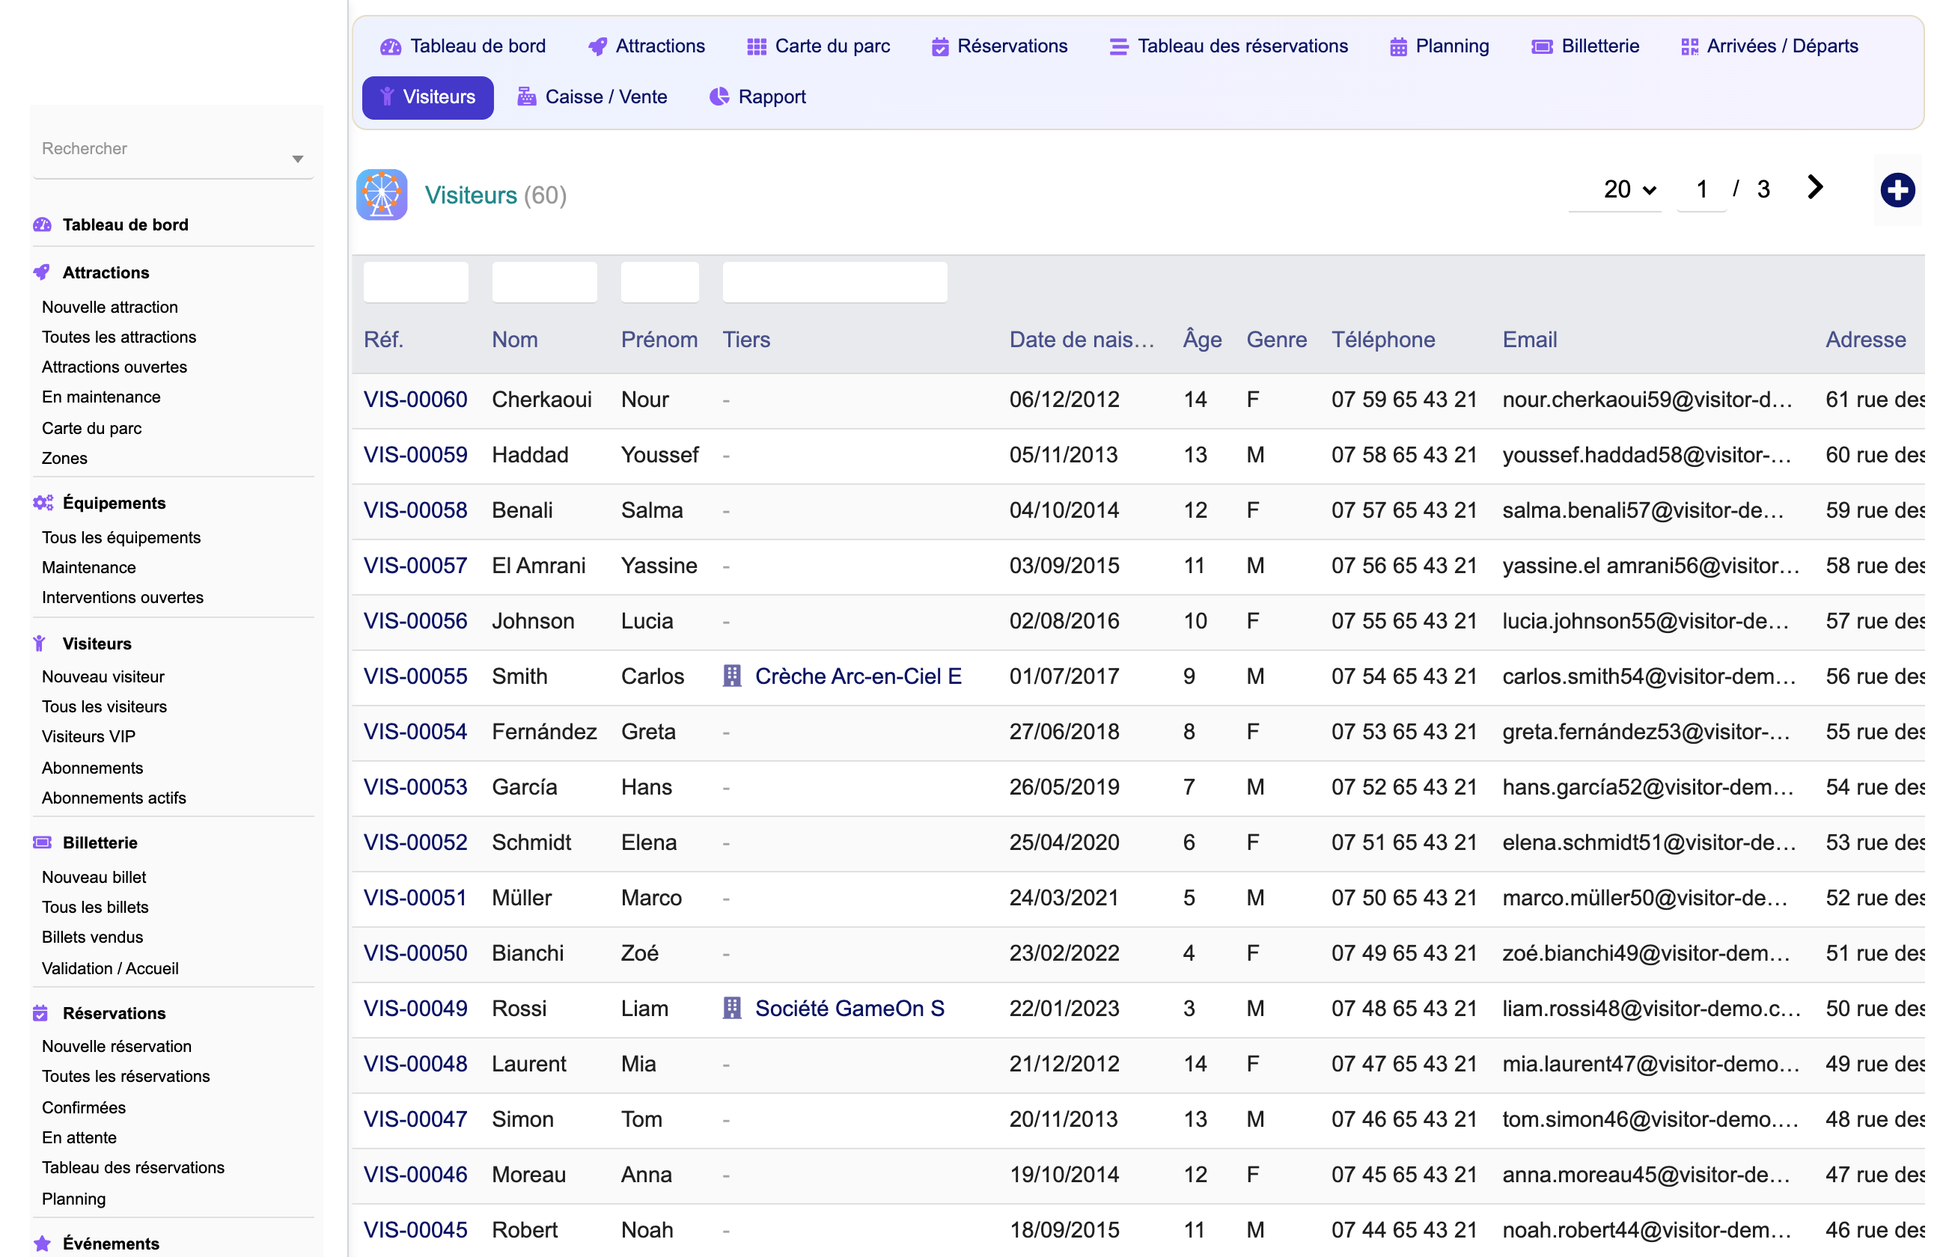Viewport: 1946px width, 1257px height.
Task: Click the Attractions rocket icon in sidebar
Action: pos(42,272)
